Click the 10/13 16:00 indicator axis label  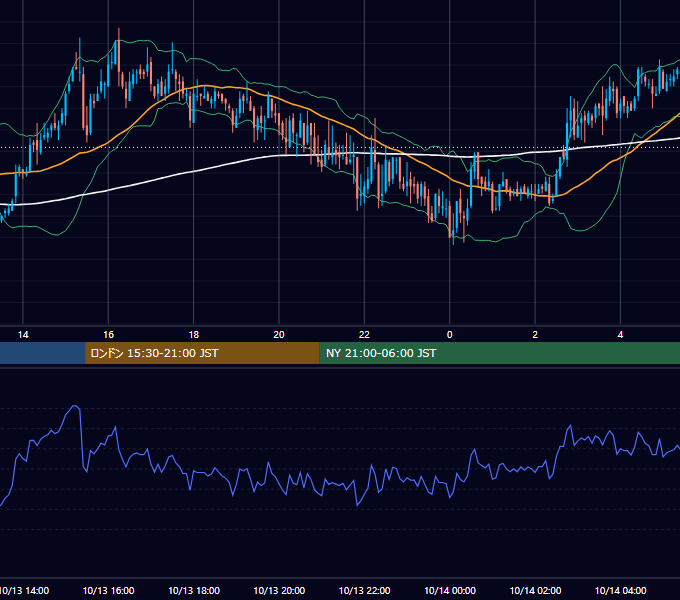pos(108,591)
